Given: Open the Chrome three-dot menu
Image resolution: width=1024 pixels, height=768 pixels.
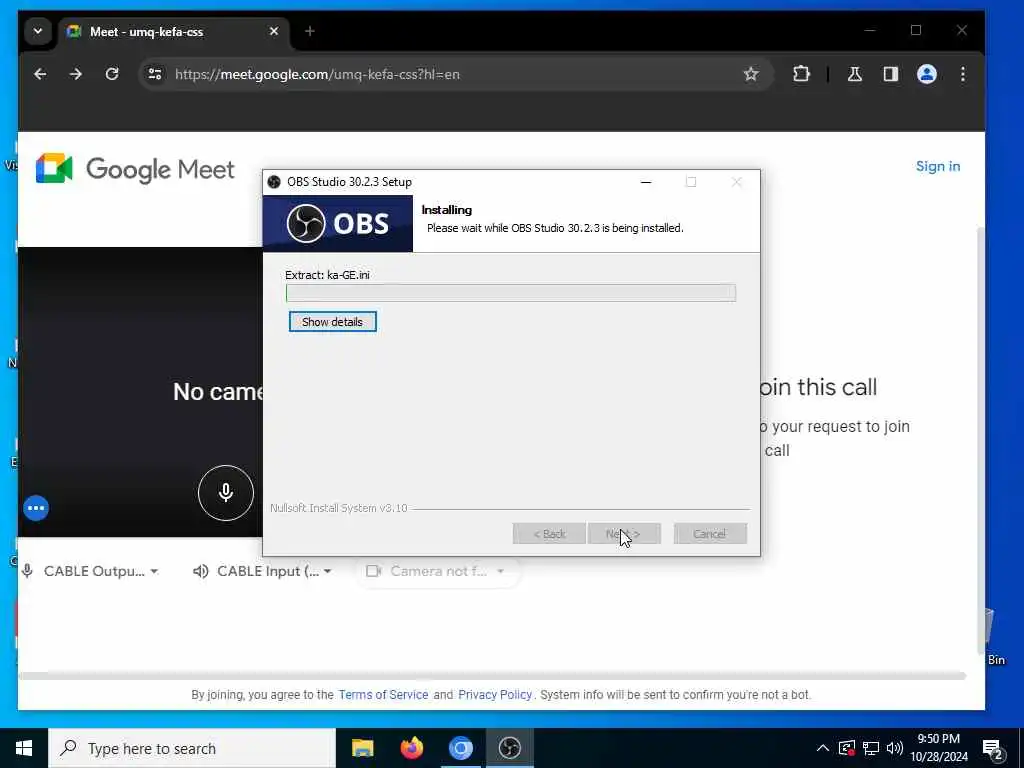Looking at the screenshot, I should click(x=963, y=74).
